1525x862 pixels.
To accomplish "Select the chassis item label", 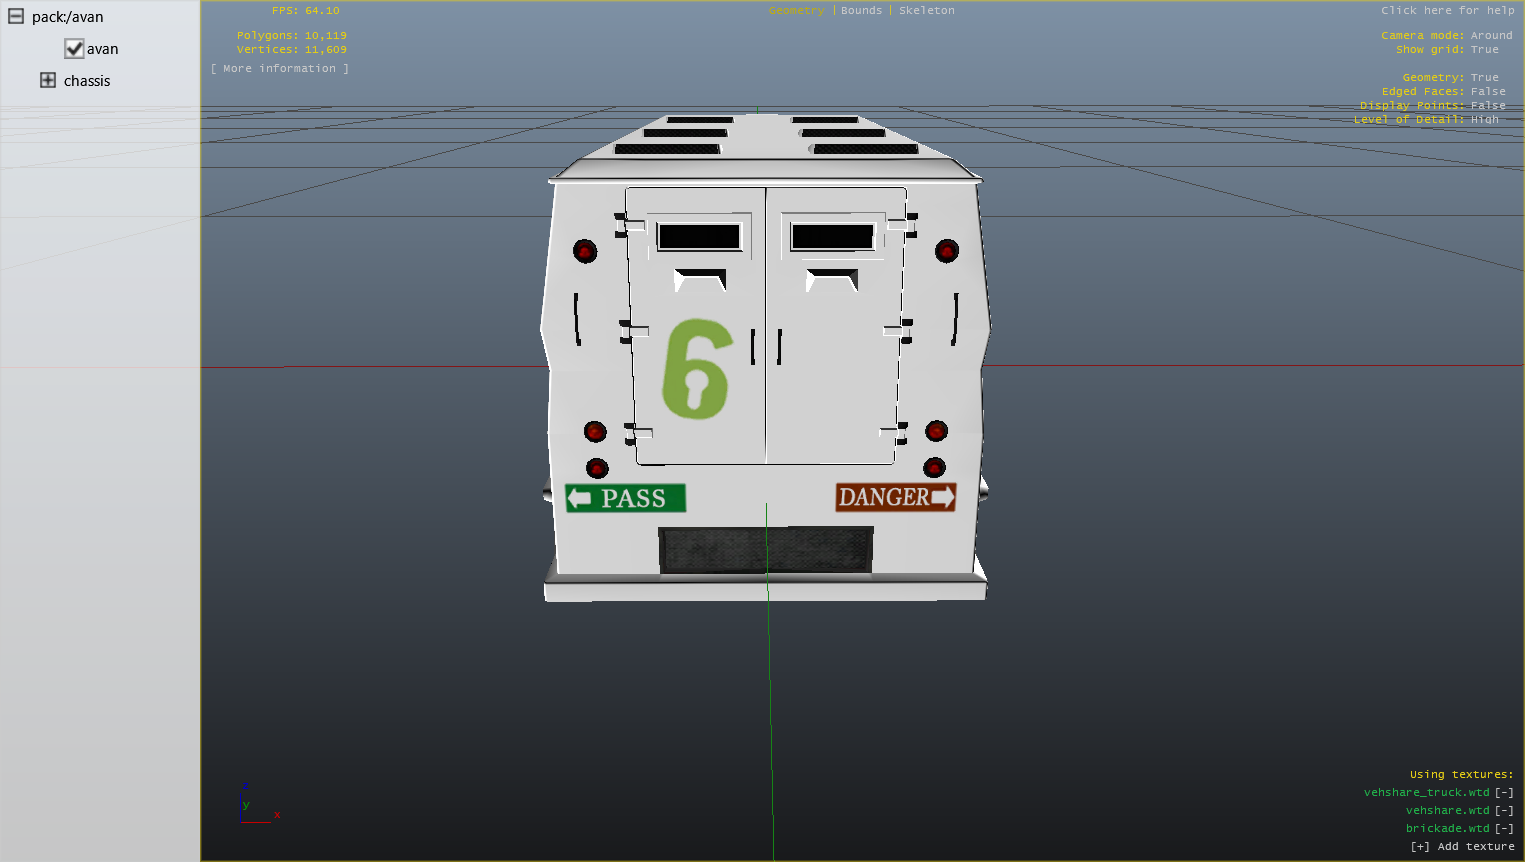I will (x=87, y=81).
